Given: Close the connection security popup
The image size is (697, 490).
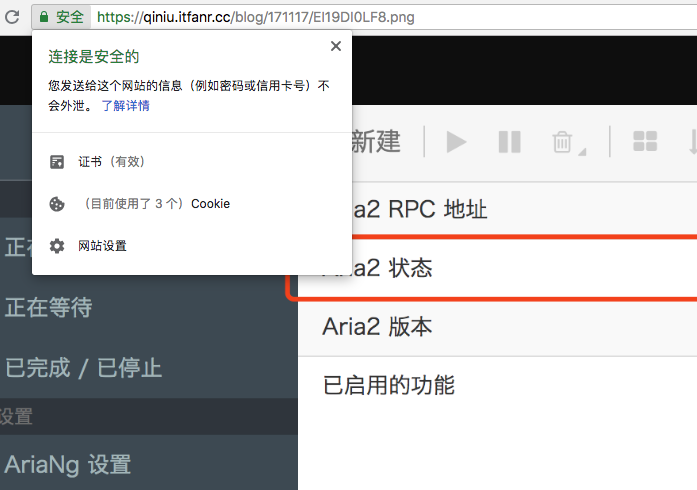Looking at the screenshot, I should click(336, 46).
